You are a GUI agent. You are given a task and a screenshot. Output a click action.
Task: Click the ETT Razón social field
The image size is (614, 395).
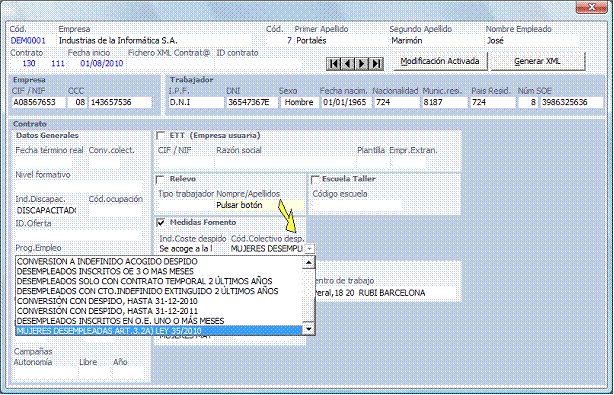[x=285, y=161]
